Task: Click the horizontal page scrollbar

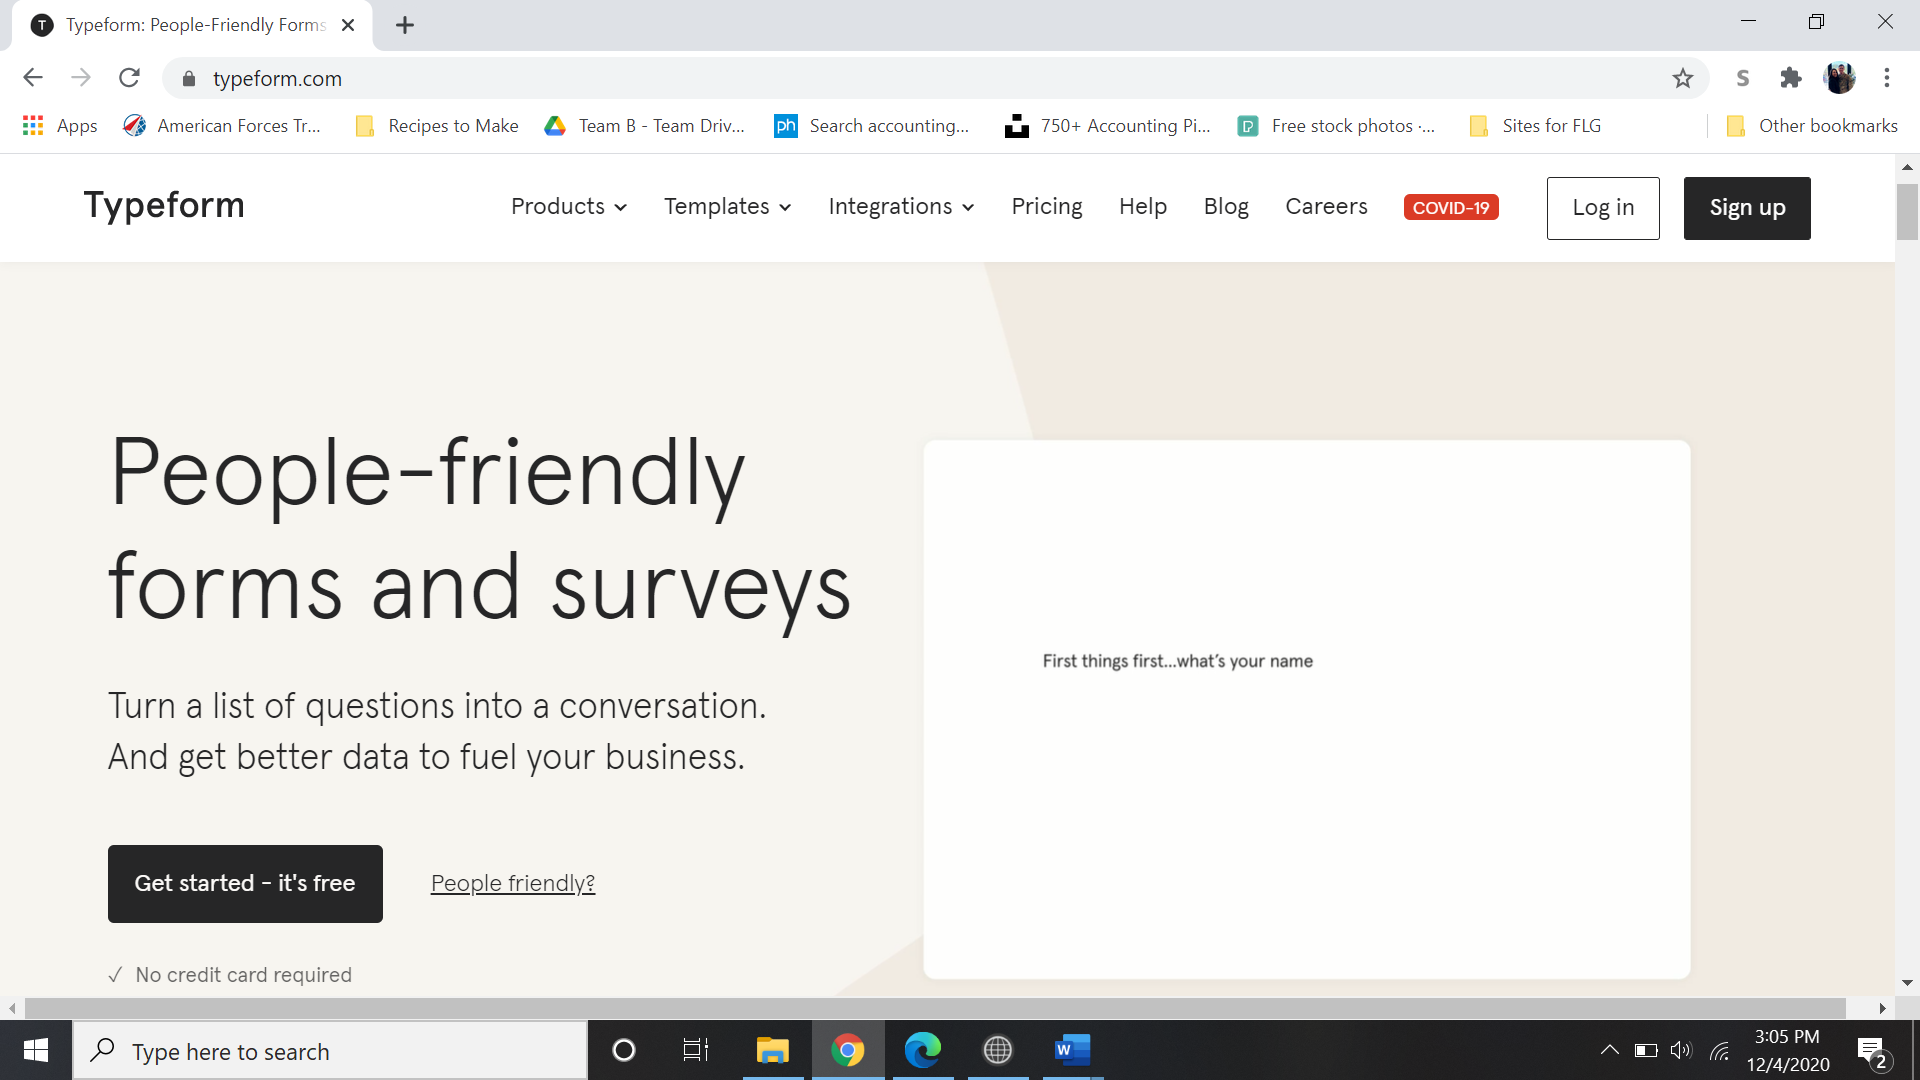Action: (935, 1008)
